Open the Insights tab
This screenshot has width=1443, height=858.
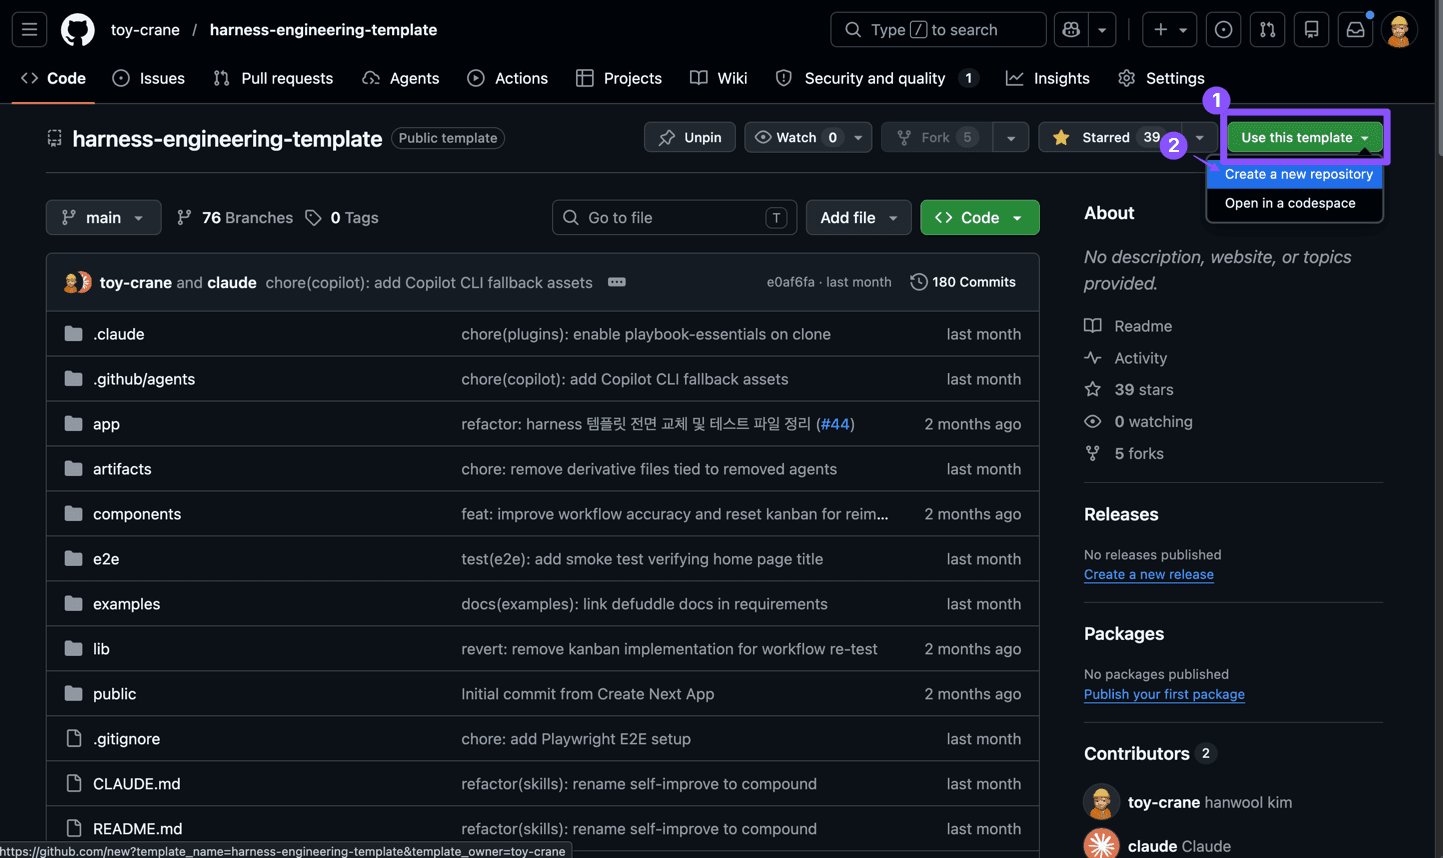[x=1047, y=78]
